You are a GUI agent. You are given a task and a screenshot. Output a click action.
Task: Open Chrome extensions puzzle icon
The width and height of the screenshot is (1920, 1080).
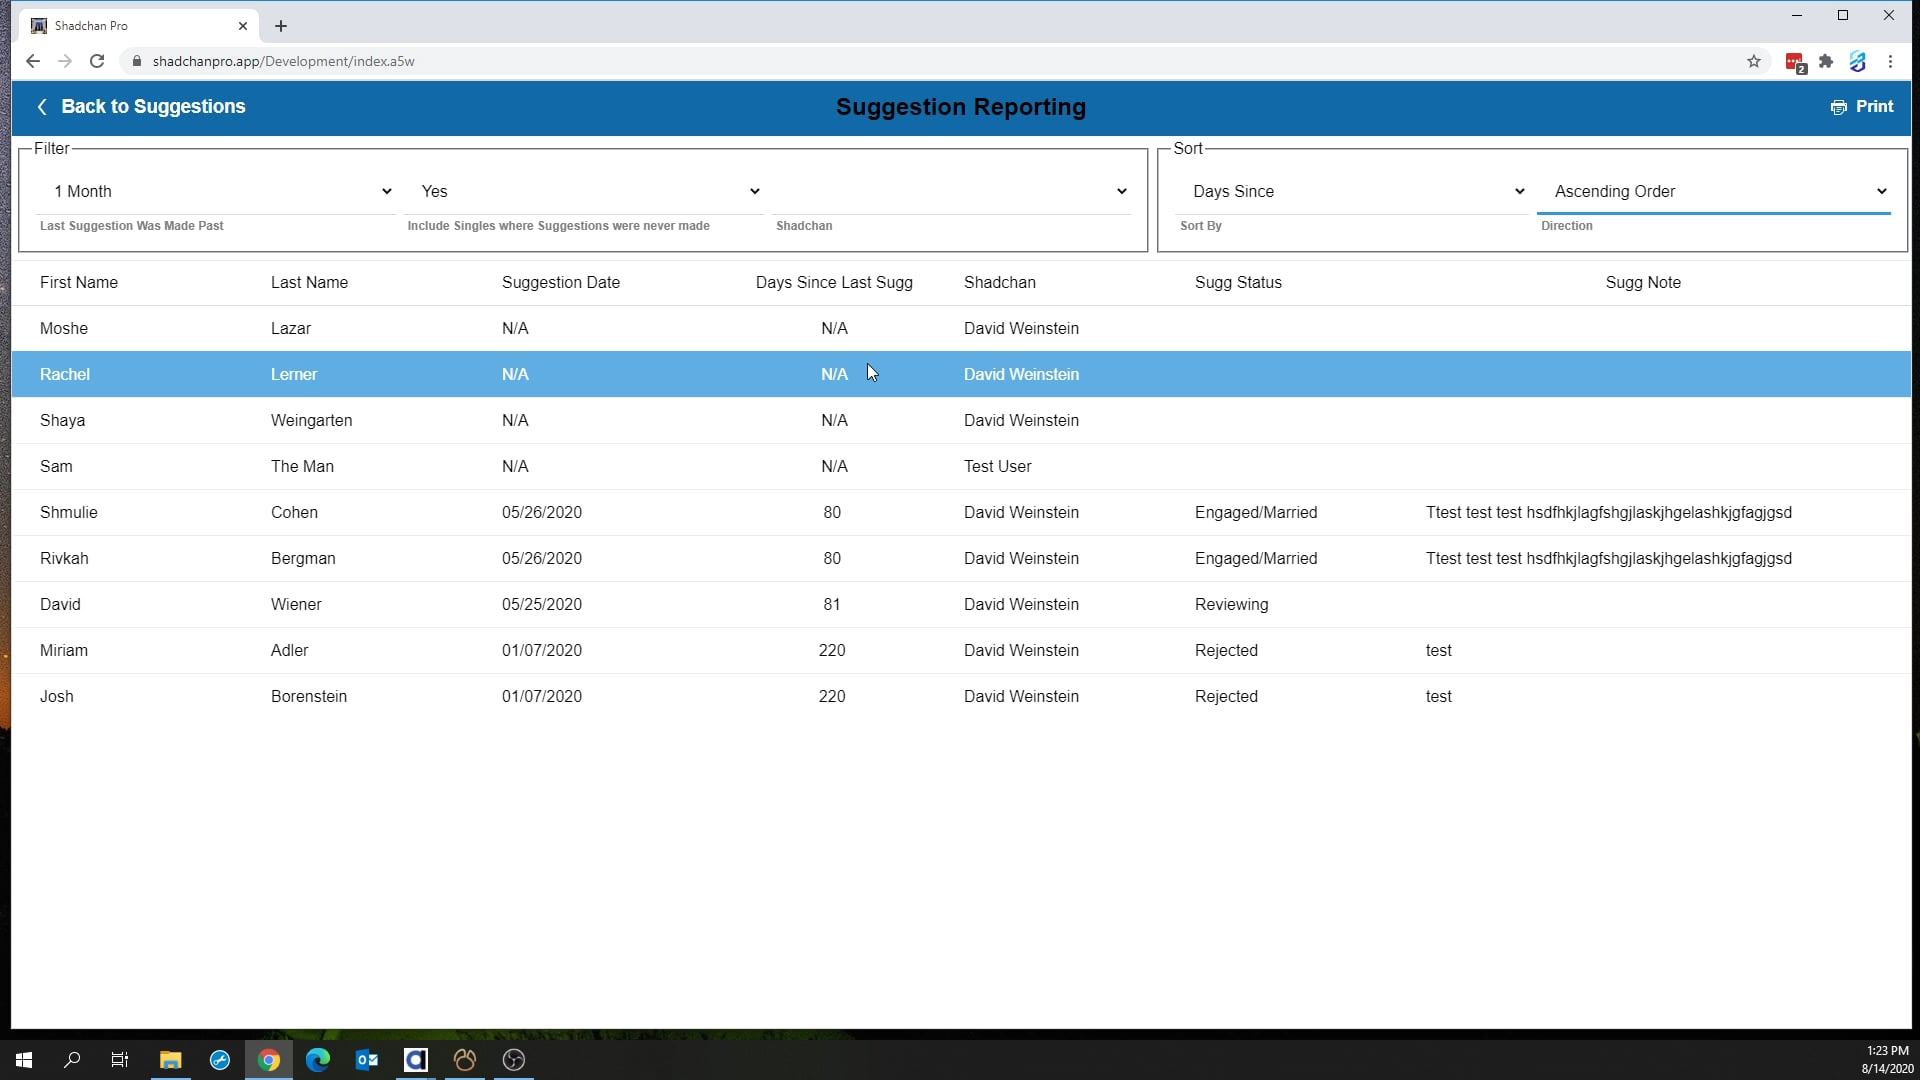pyautogui.click(x=1826, y=61)
